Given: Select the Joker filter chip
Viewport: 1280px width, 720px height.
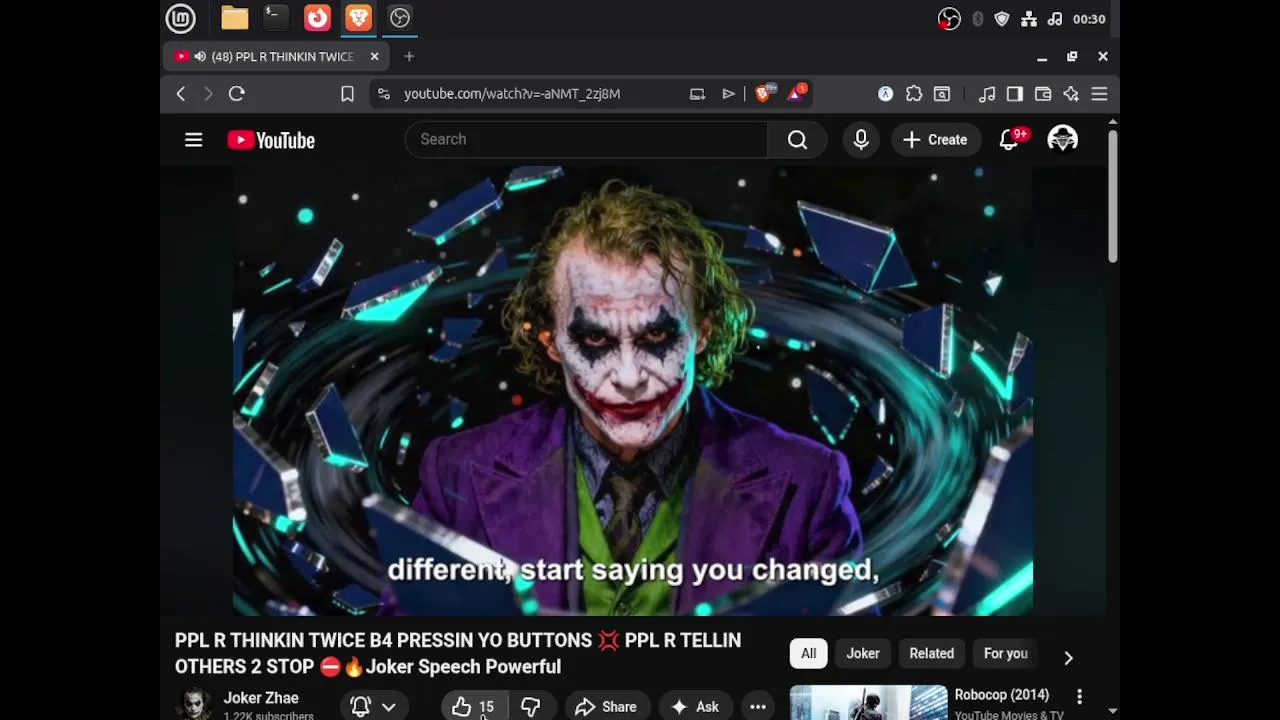Looking at the screenshot, I should pyautogui.click(x=863, y=654).
